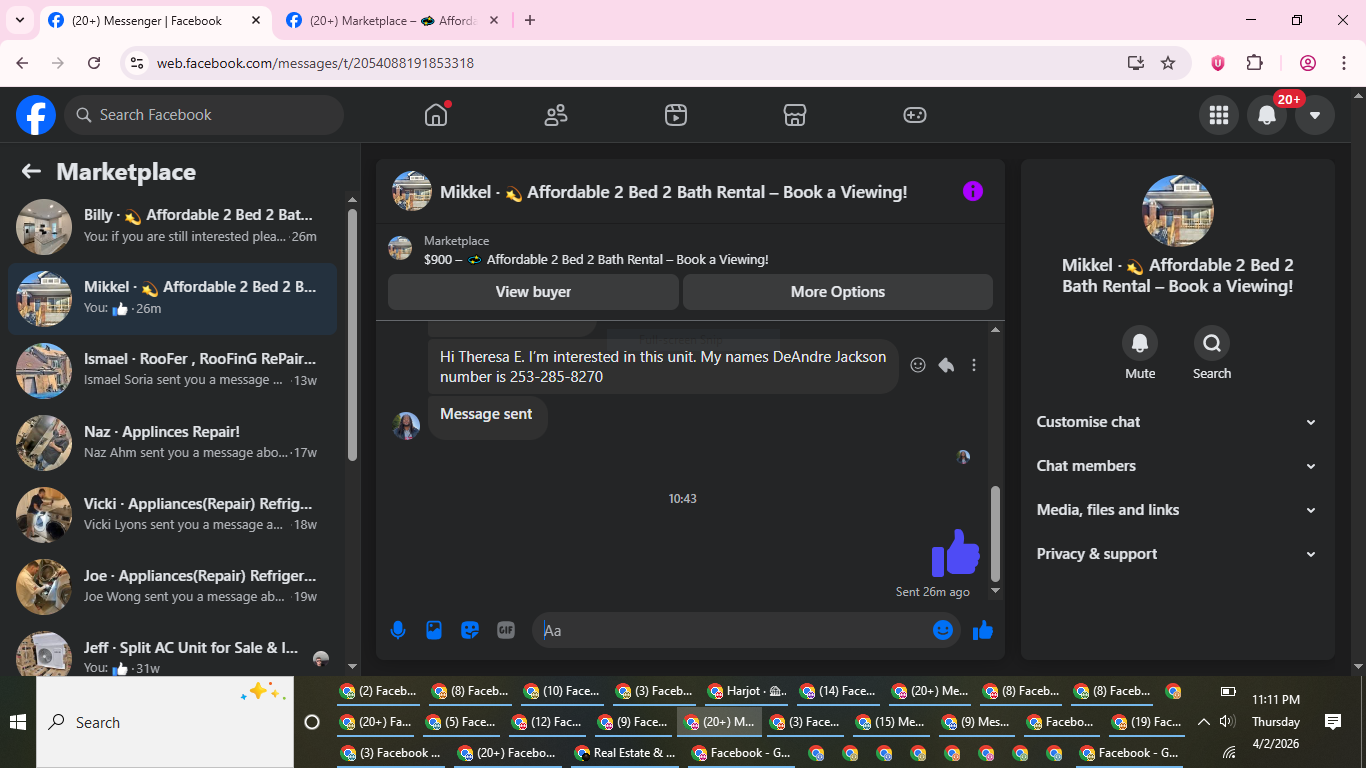Open the Friends icon in top nav

[556, 115]
